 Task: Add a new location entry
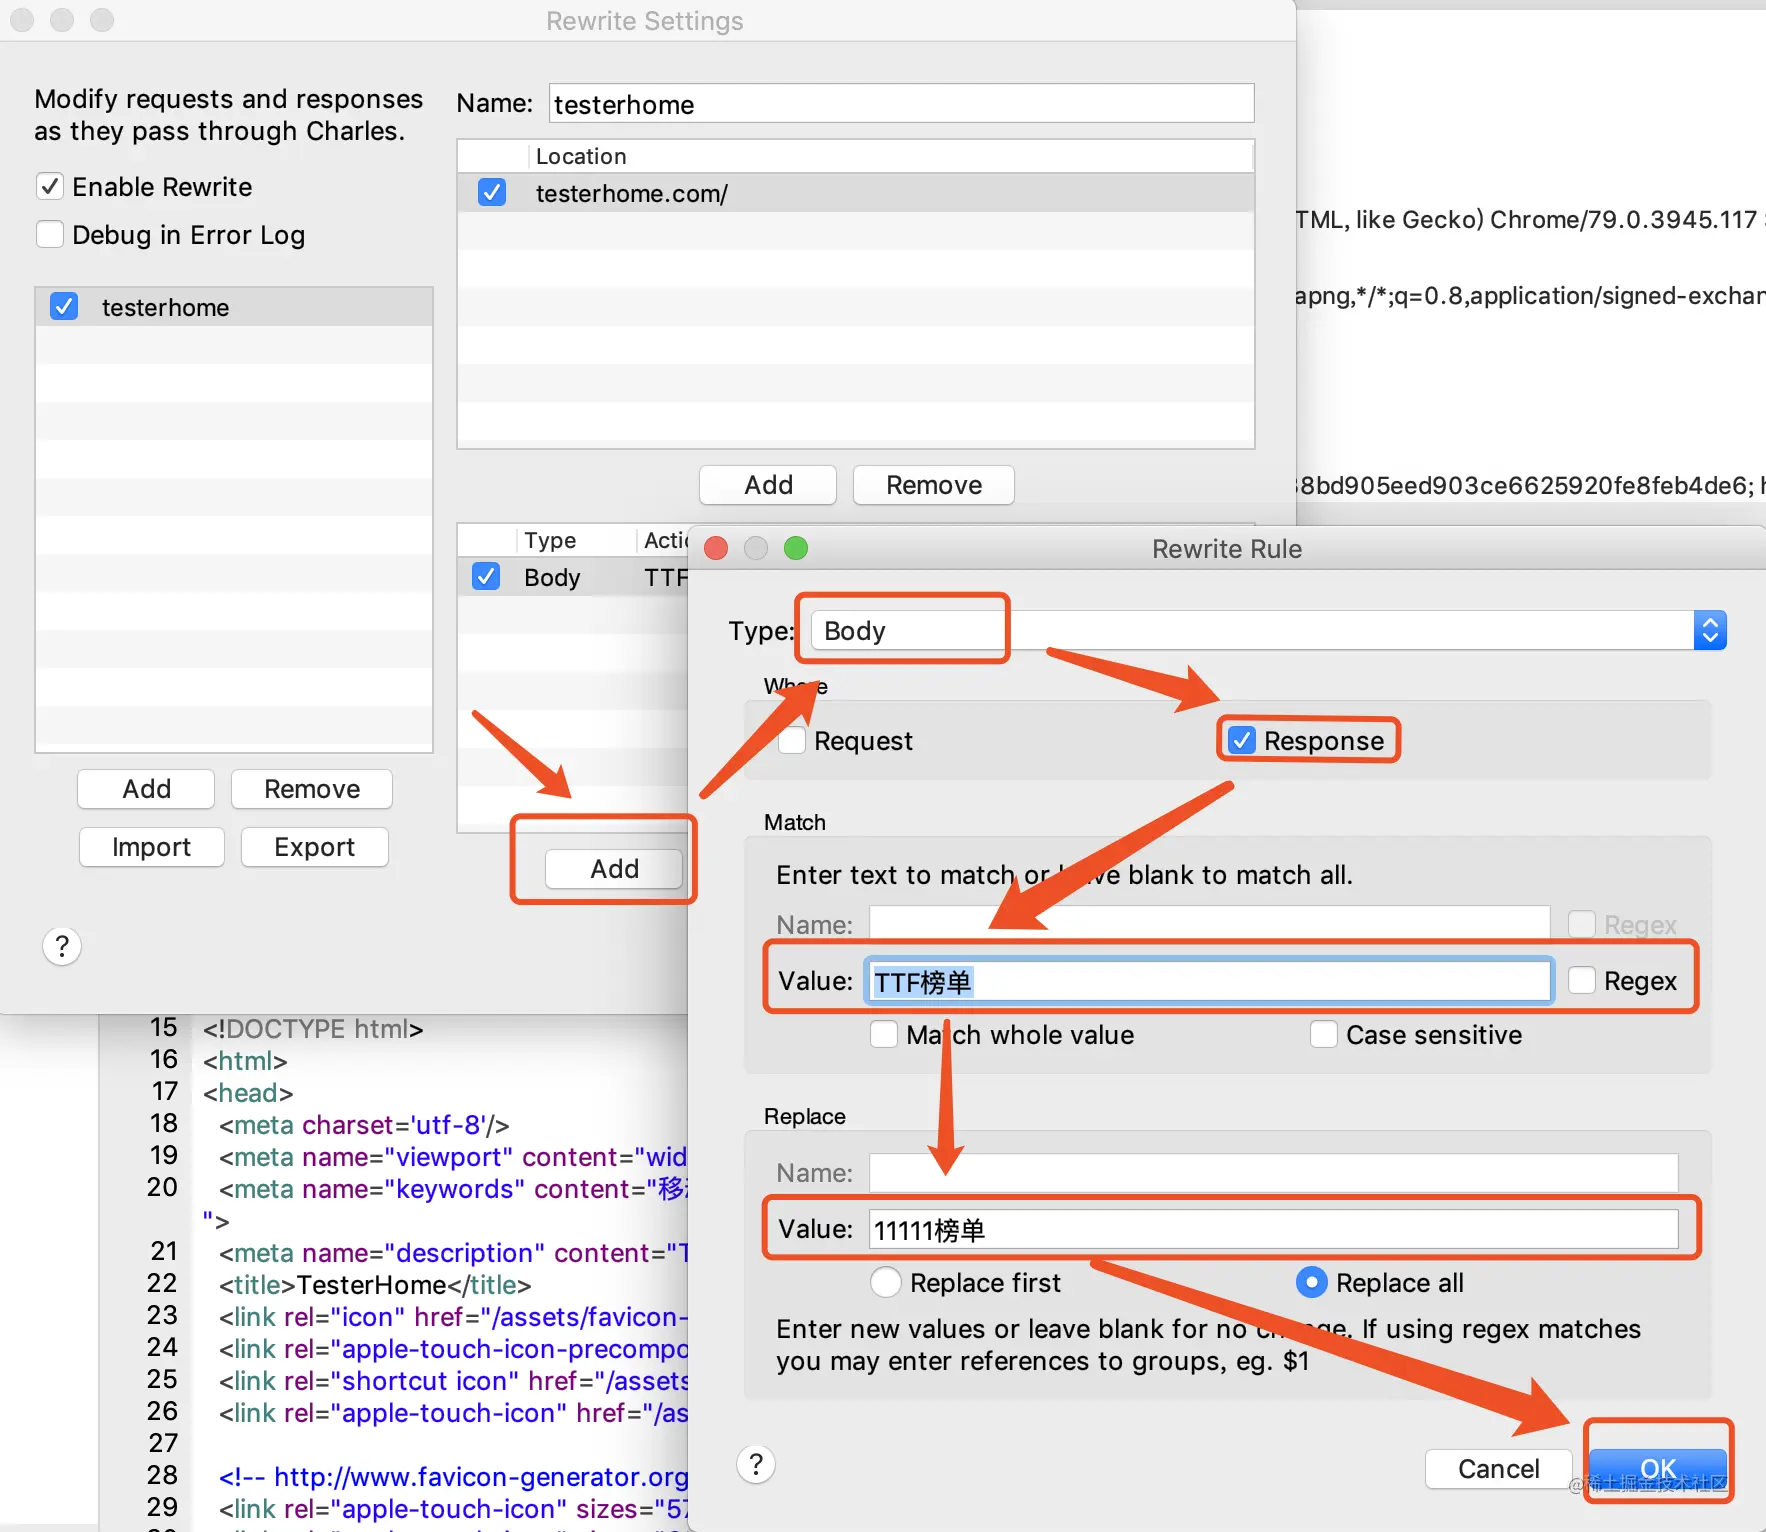[768, 485]
